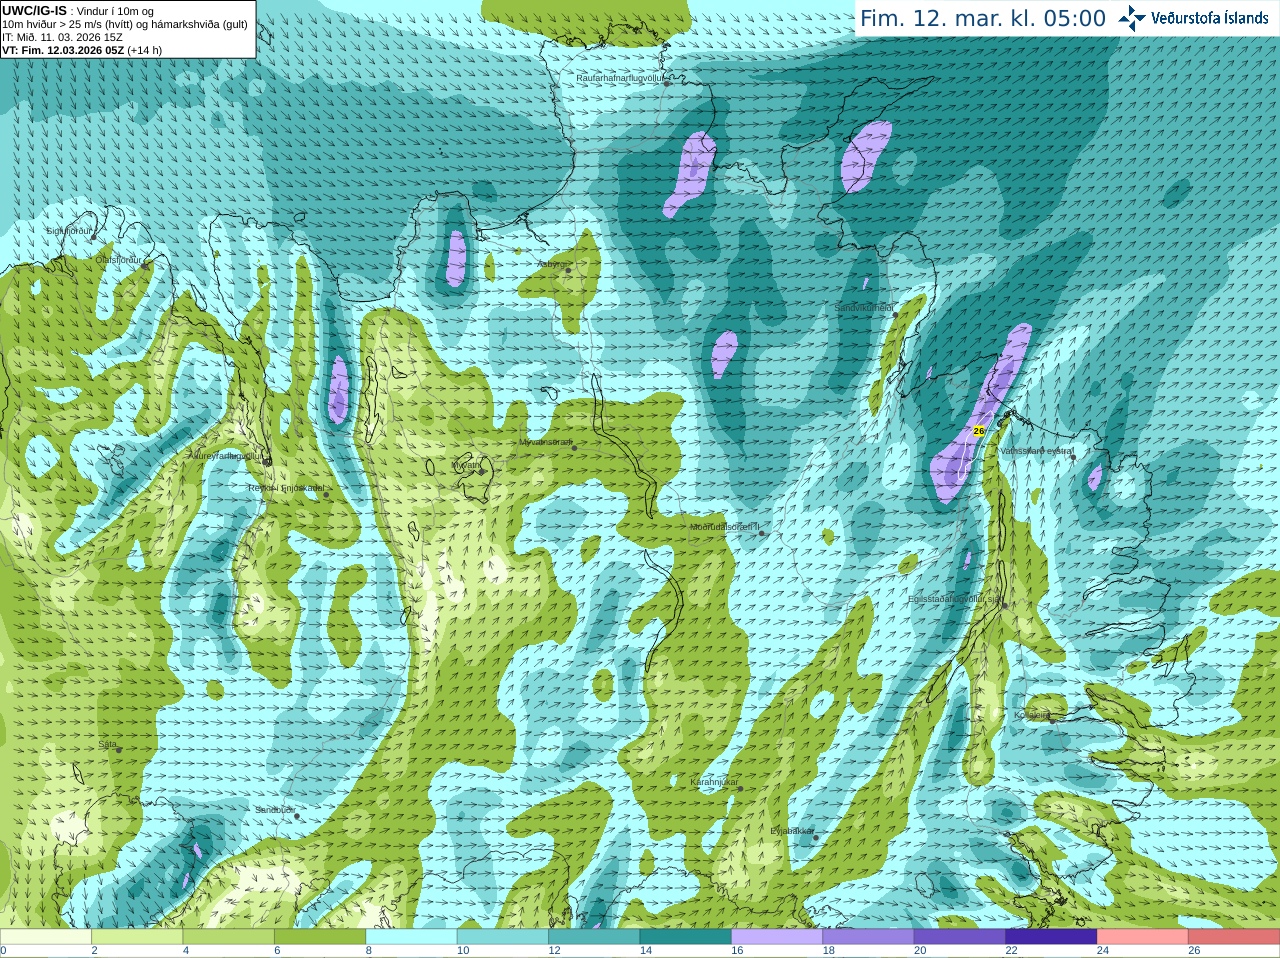The width and height of the screenshot is (1280, 958).
Task: Select the Sandbúðir station marker
Action: (x=297, y=815)
